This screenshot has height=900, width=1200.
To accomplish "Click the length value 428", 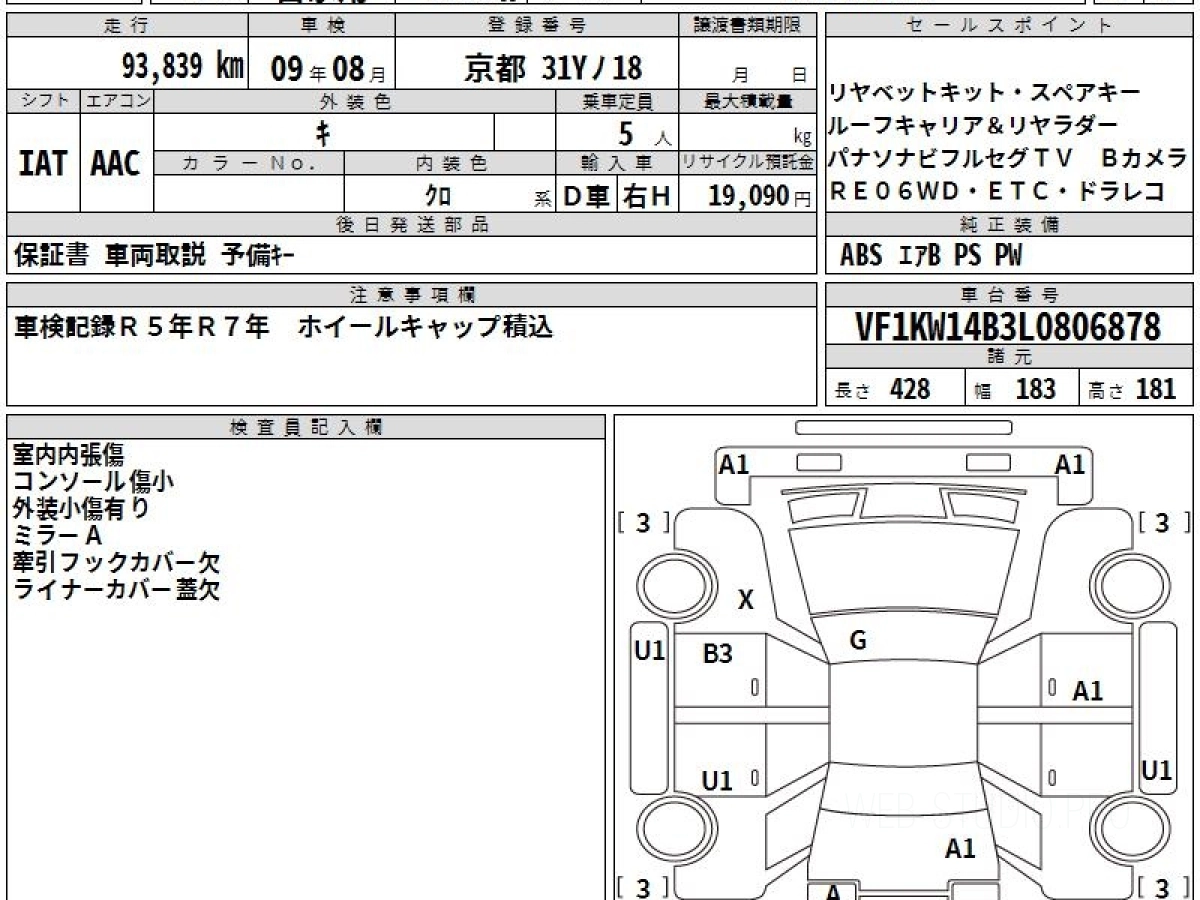I will (910, 389).
